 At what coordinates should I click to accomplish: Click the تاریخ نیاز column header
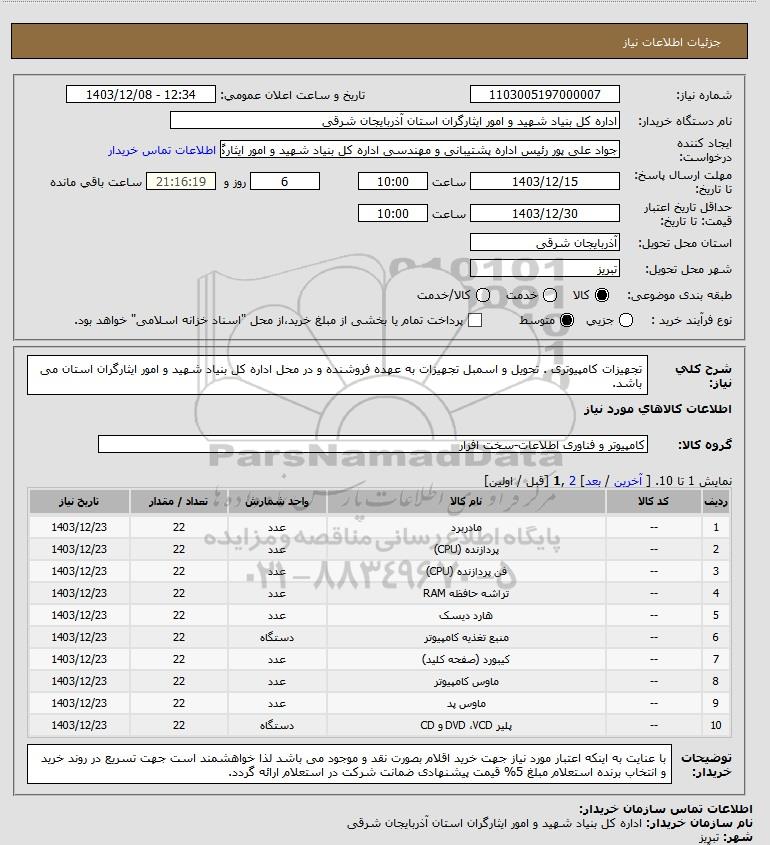click(79, 501)
